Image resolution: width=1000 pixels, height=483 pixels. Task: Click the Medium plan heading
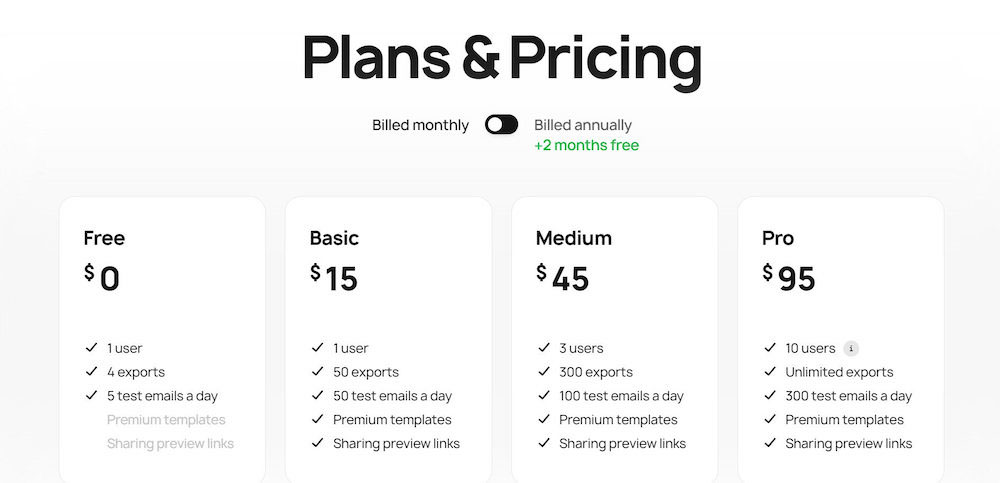(x=573, y=238)
